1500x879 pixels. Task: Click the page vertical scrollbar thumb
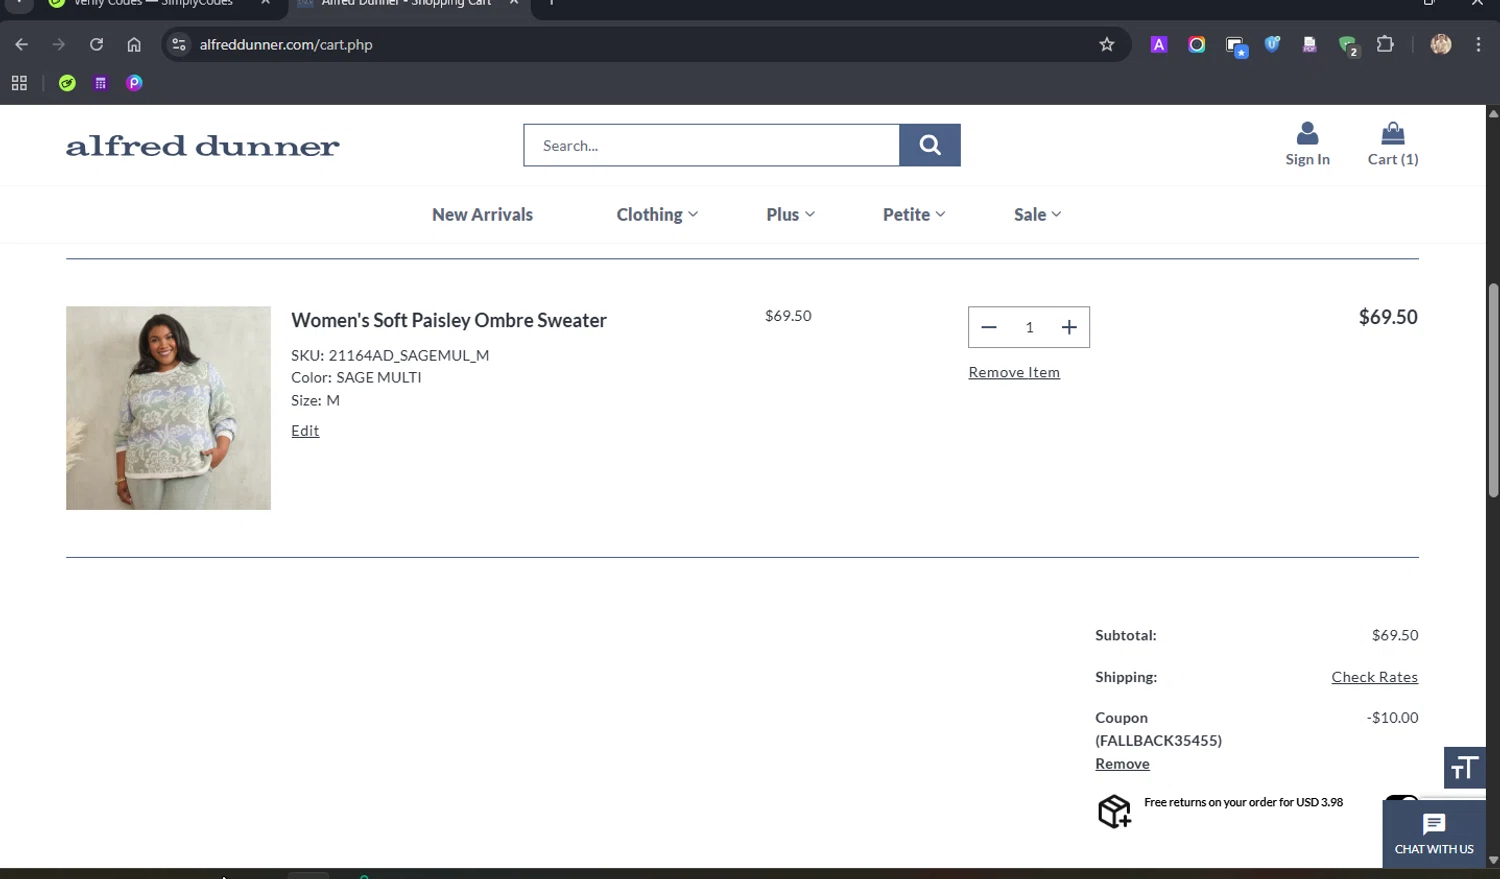click(1493, 390)
